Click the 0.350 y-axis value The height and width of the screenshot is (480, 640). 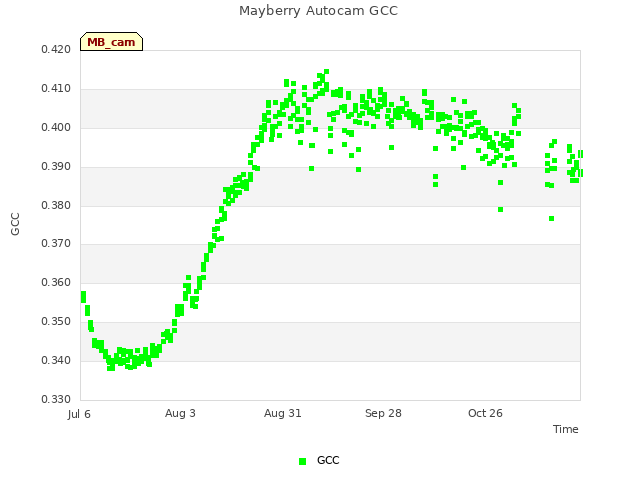pyautogui.click(x=56, y=322)
